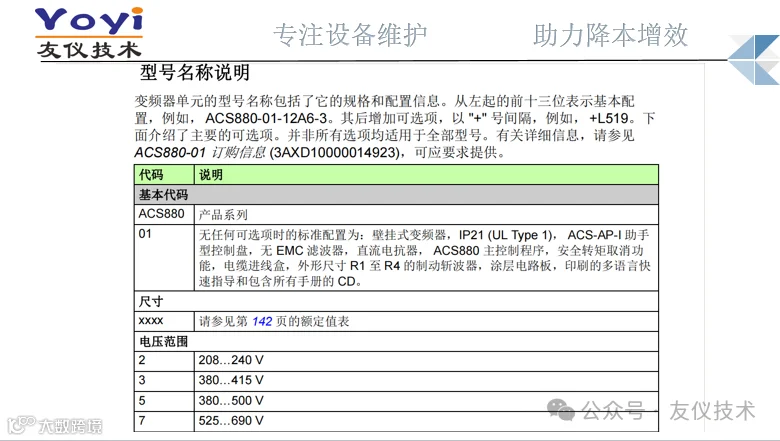The height and width of the screenshot is (441, 780).
Task: Select the 525…690 V cell
Action: pos(426,421)
